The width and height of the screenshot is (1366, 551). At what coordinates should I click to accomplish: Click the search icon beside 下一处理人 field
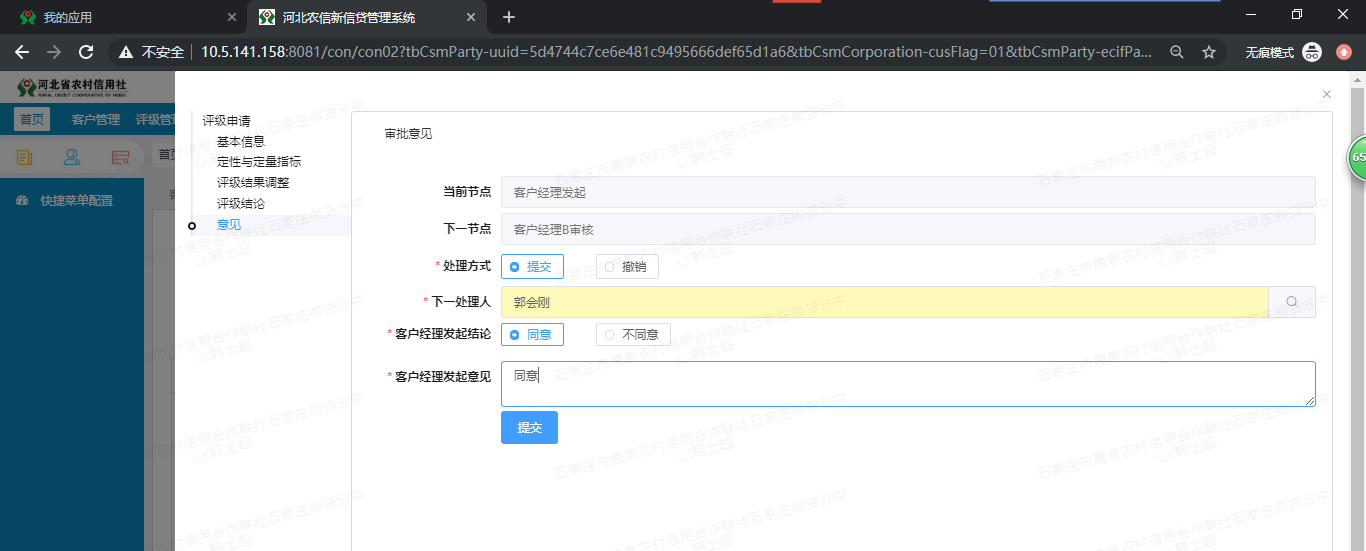click(x=1292, y=302)
